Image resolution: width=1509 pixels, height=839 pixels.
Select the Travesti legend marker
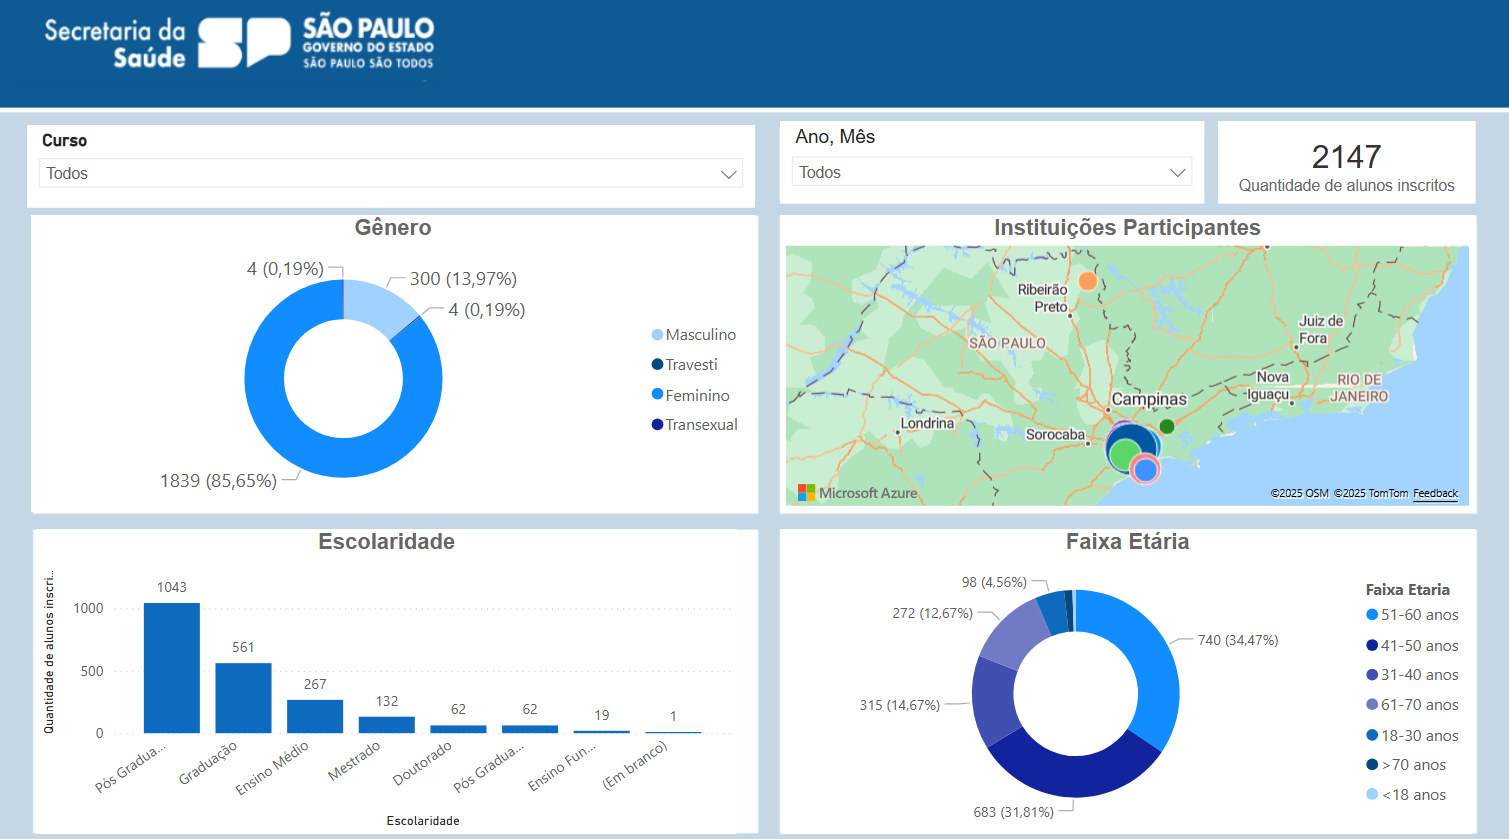pos(657,365)
